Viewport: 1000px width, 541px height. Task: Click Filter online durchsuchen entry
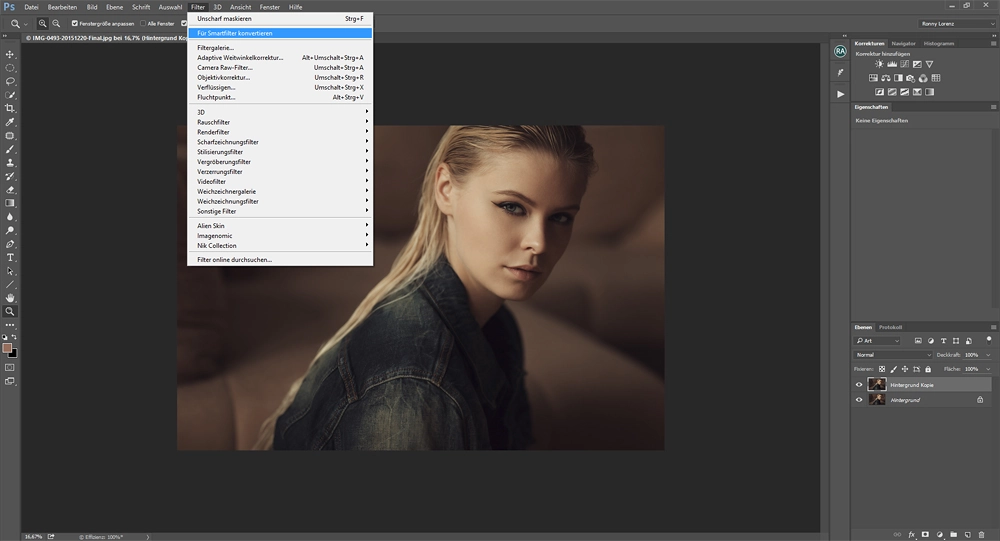(x=280, y=260)
